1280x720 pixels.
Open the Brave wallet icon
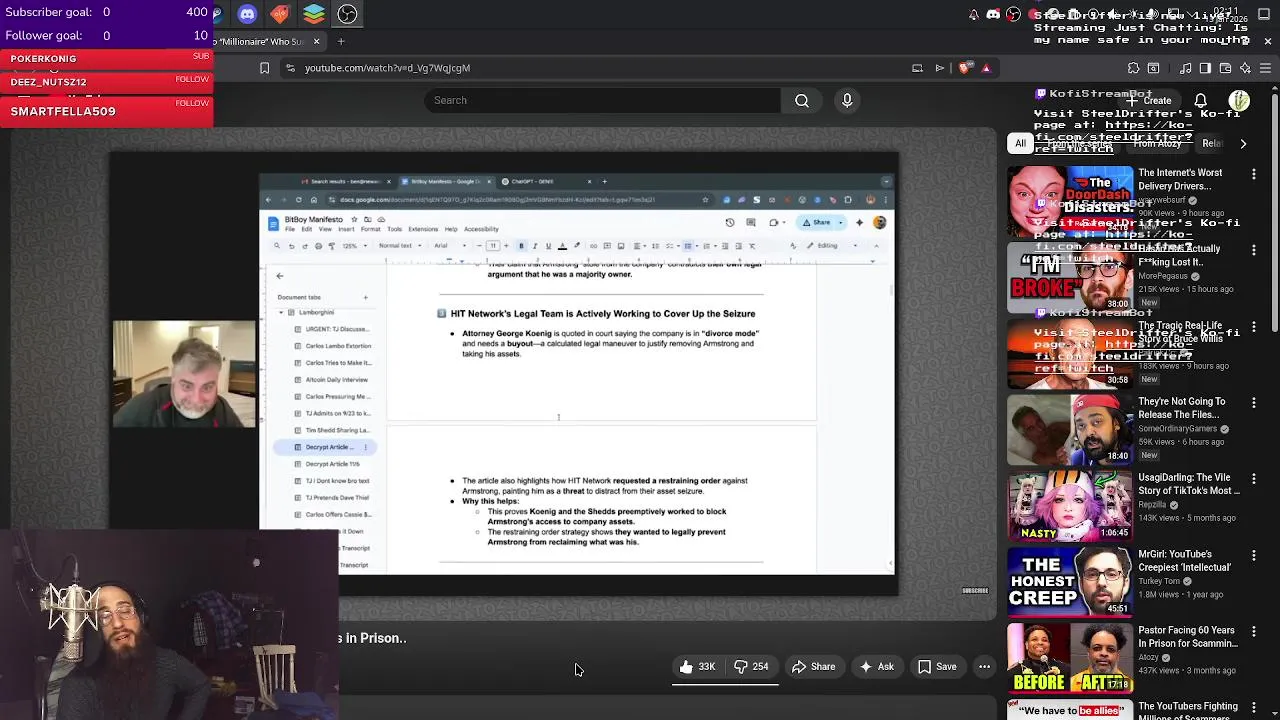[x=1225, y=68]
